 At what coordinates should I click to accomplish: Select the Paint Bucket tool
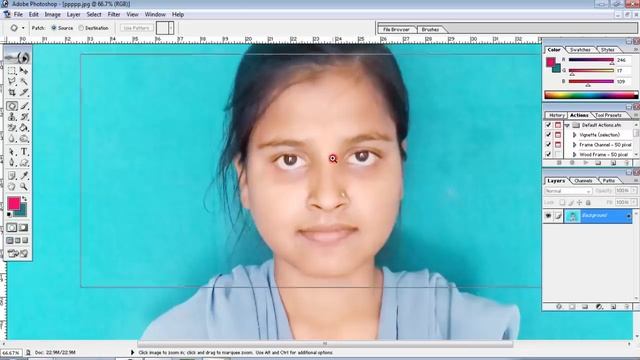(x=24, y=128)
